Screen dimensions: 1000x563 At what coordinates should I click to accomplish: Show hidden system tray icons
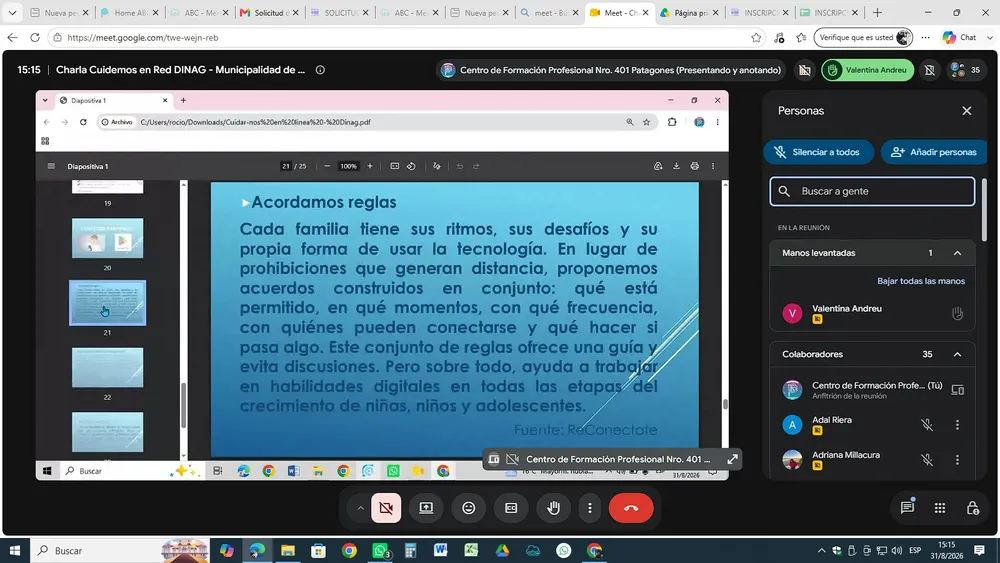tap(821, 550)
